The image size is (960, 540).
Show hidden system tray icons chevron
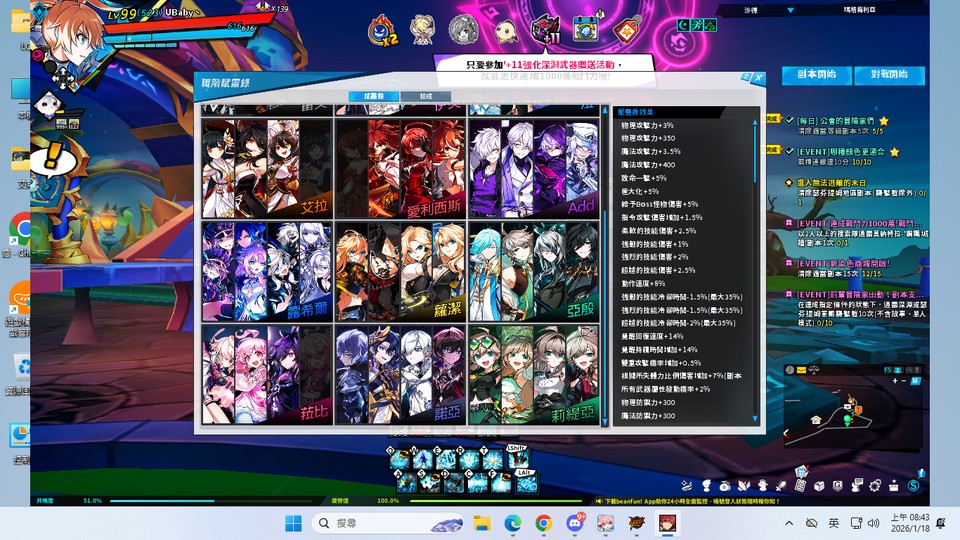tap(789, 523)
